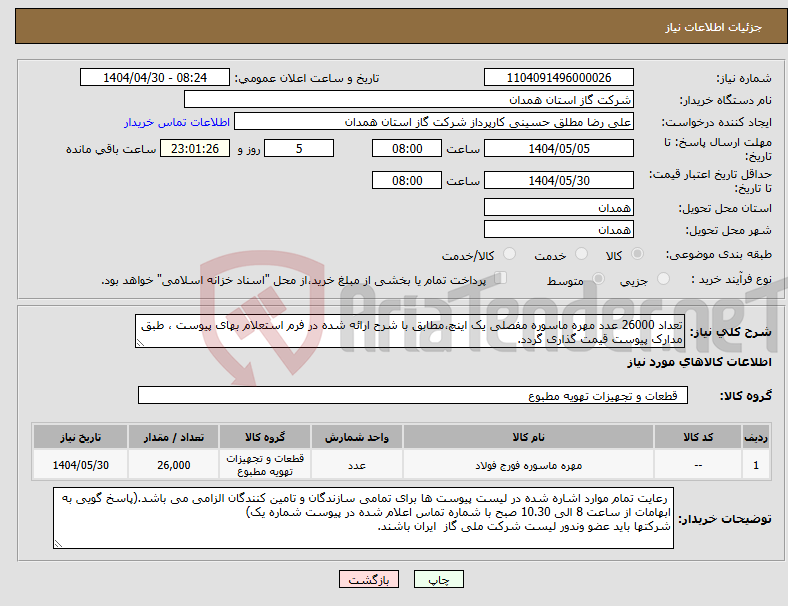Click the کد کالا column header
Screen dimensions: 788x606
(698, 437)
